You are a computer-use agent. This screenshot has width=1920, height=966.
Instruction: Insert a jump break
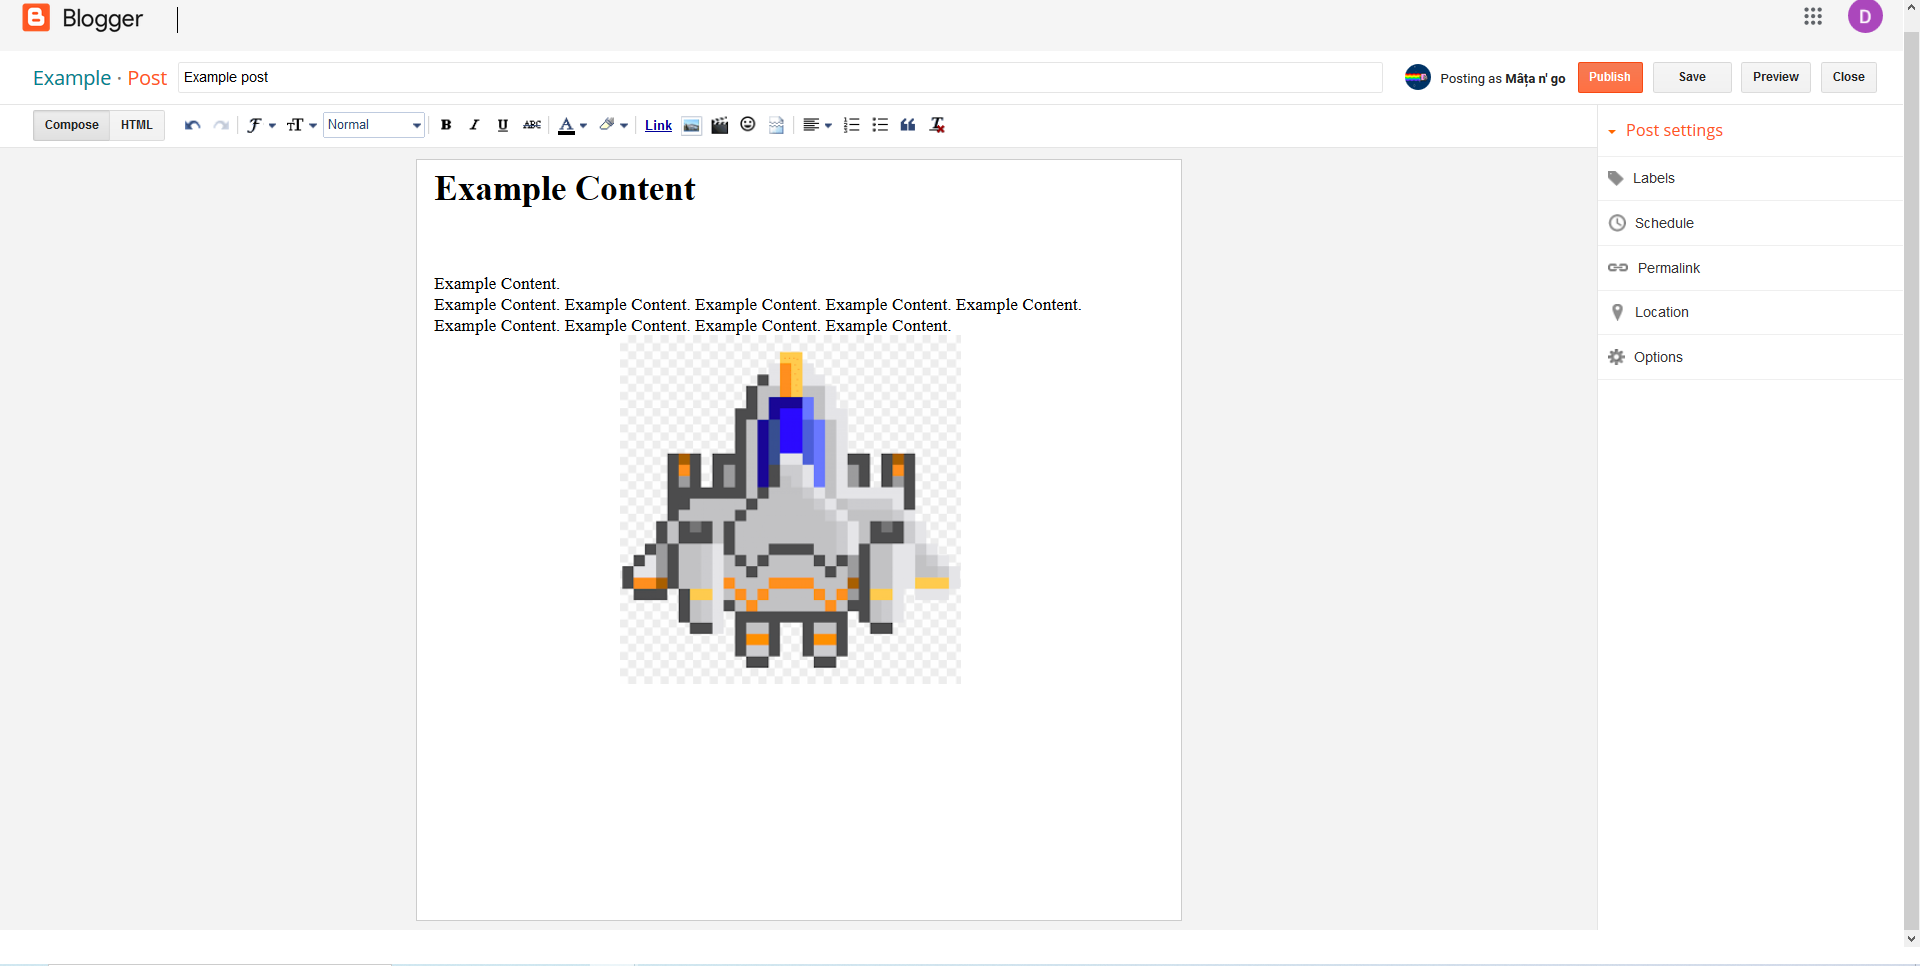[x=776, y=125]
